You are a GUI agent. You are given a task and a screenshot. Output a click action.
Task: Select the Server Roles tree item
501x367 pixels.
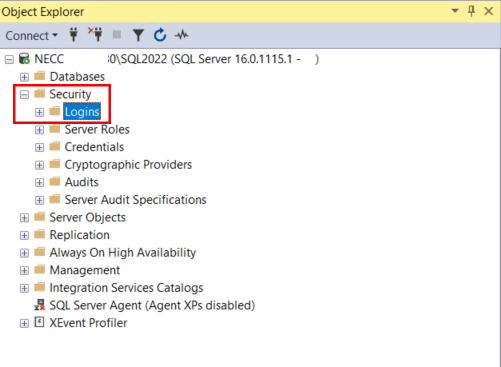97,129
